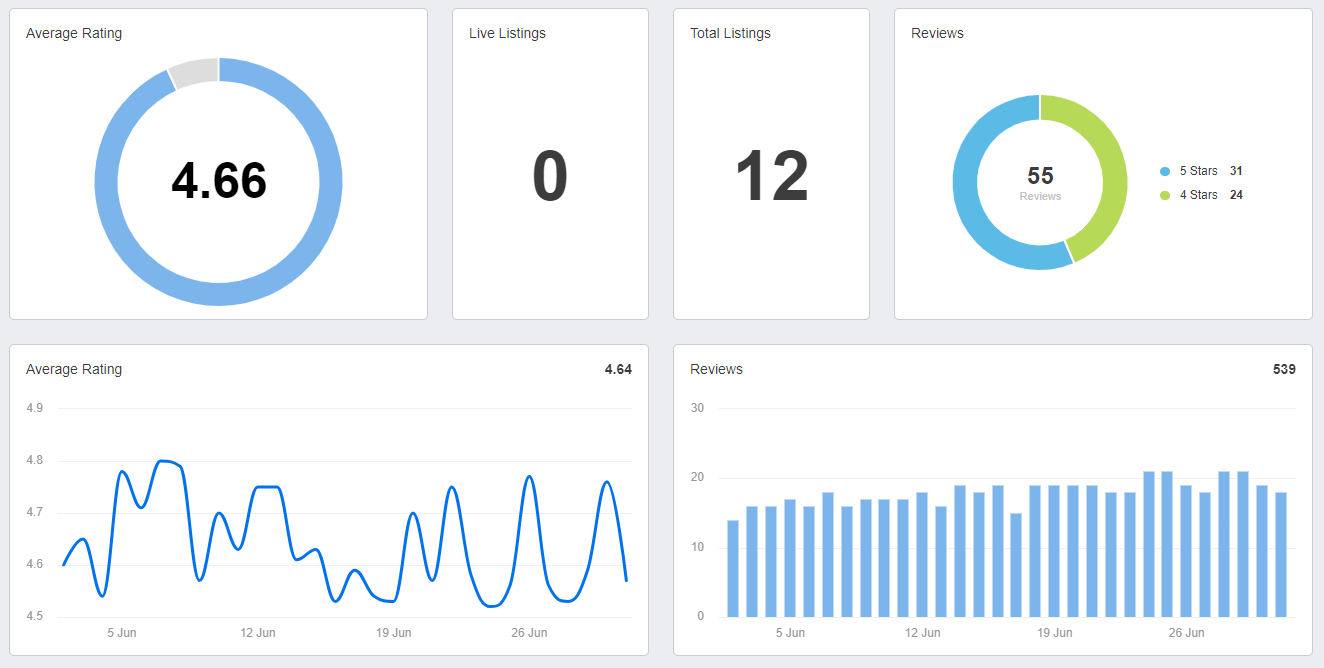Click the Total Listings widget title
This screenshot has width=1324, height=668.
(730, 33)
